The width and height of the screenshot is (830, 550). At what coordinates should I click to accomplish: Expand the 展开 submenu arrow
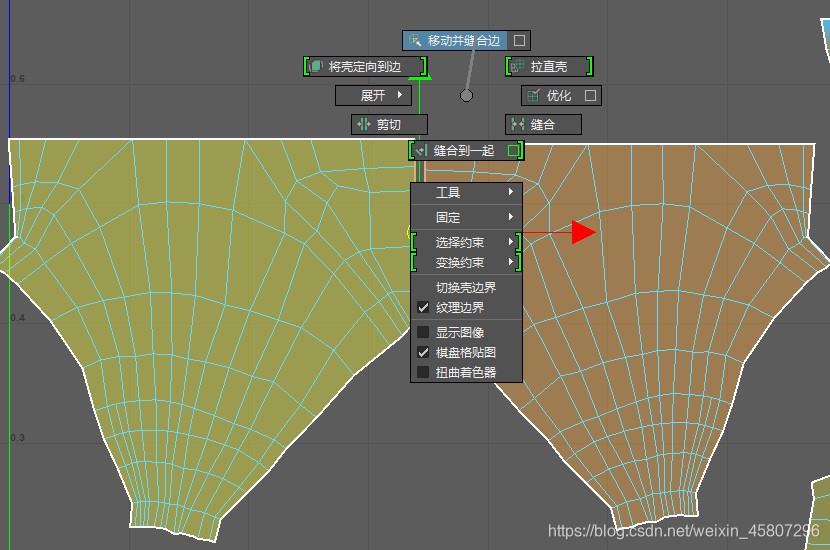pos(400,95)
